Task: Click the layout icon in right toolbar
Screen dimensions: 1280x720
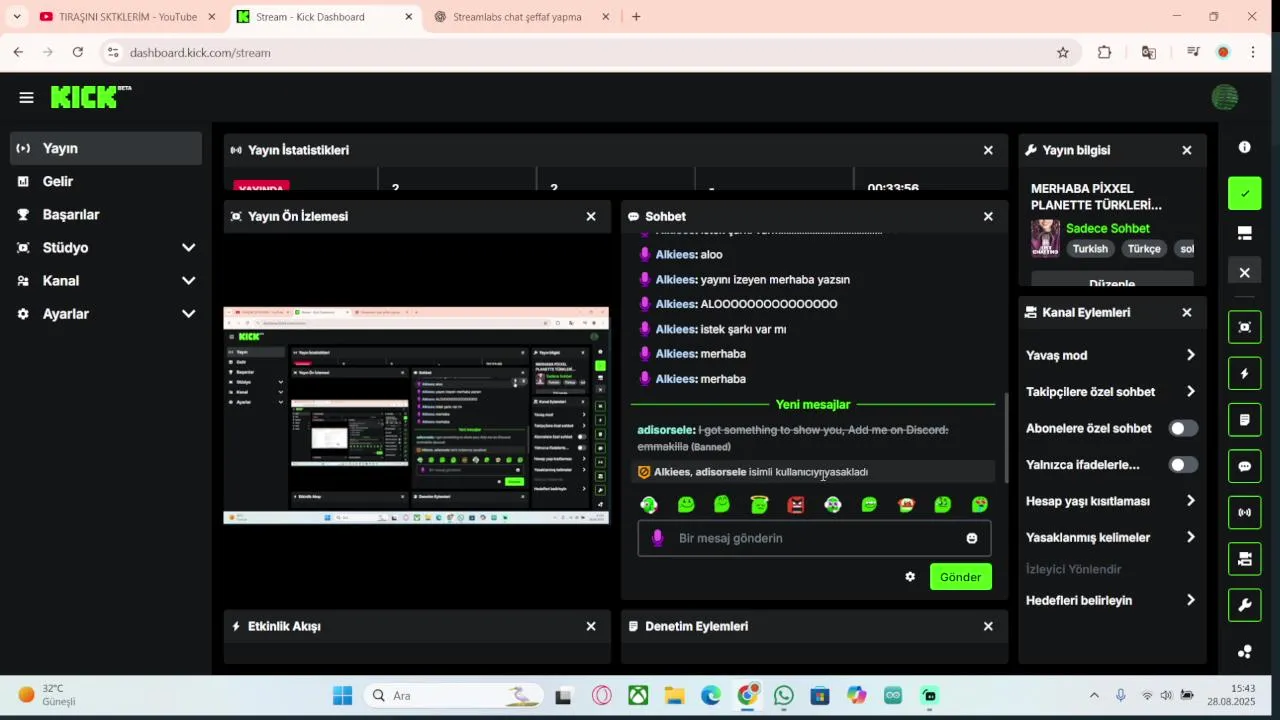Action: [x=1244, y=233]
